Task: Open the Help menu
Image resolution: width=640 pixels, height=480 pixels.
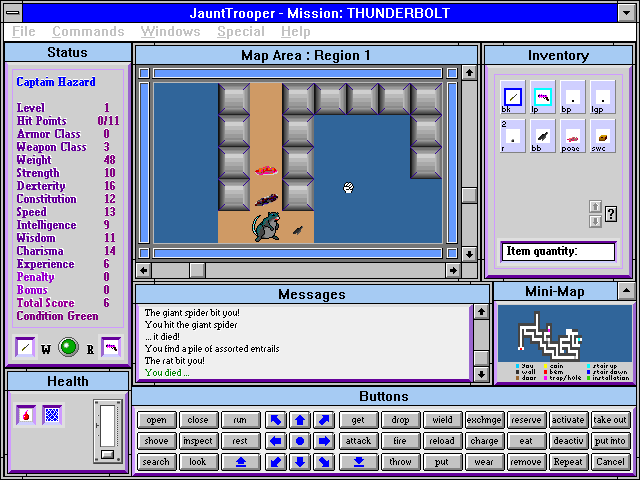Action: tap(296, 31)
